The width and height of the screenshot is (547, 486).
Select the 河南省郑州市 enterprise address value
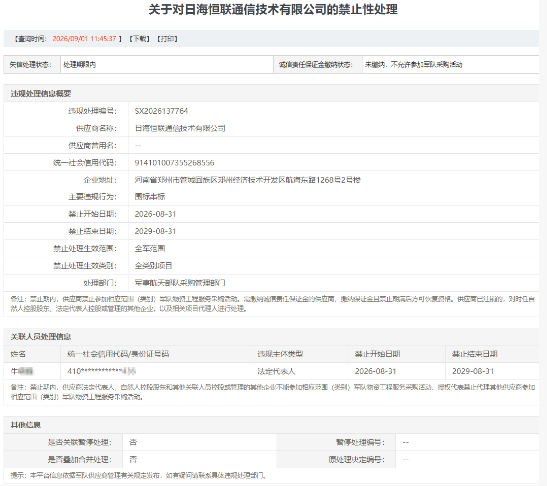247,180
